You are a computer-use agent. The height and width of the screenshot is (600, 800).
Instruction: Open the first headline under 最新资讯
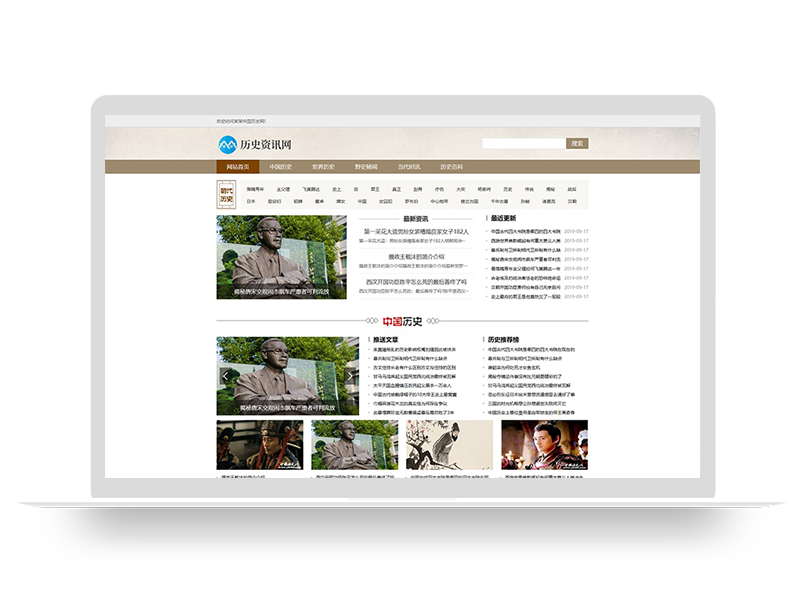pos(415,231)
